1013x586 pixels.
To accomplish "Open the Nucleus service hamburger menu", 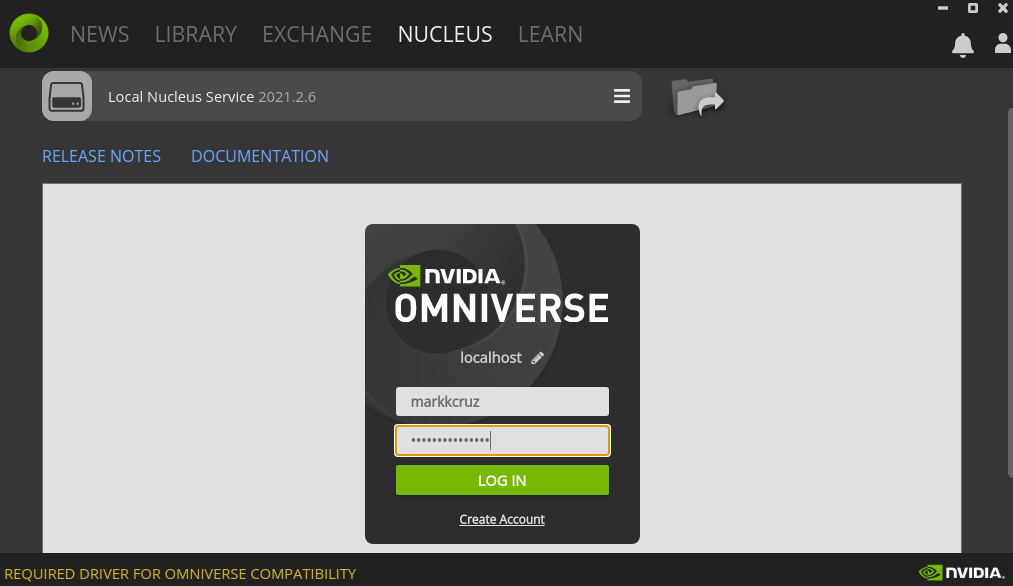I will point(621,96).
